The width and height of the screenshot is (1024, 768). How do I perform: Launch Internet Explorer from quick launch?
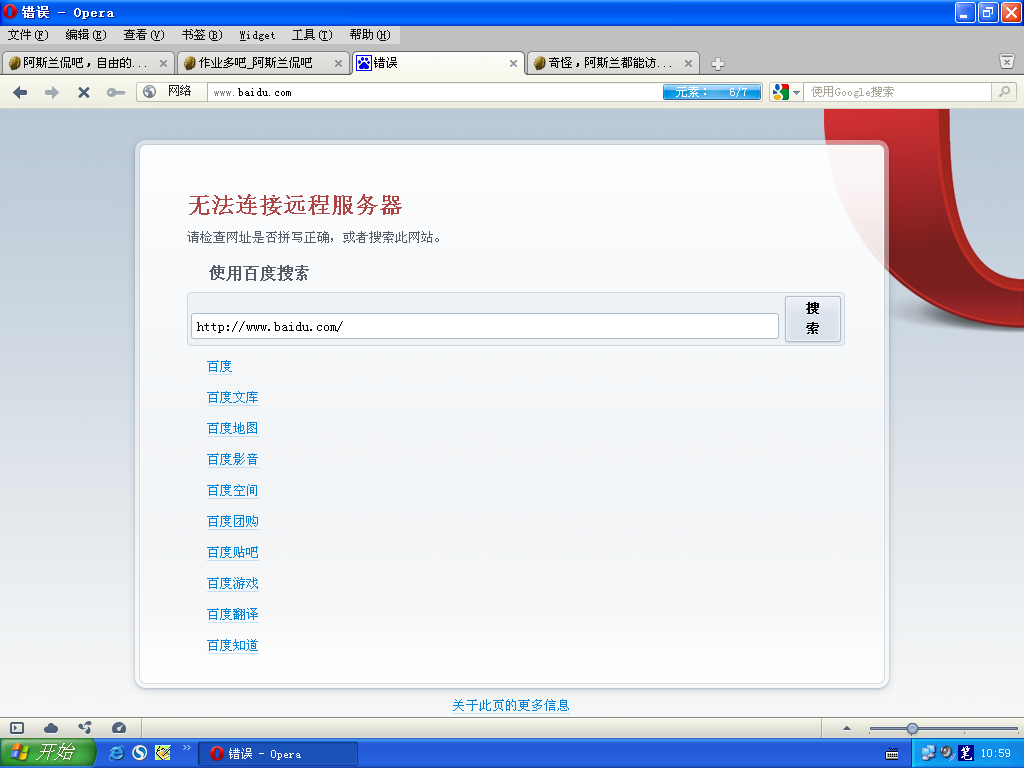(116, 753)
